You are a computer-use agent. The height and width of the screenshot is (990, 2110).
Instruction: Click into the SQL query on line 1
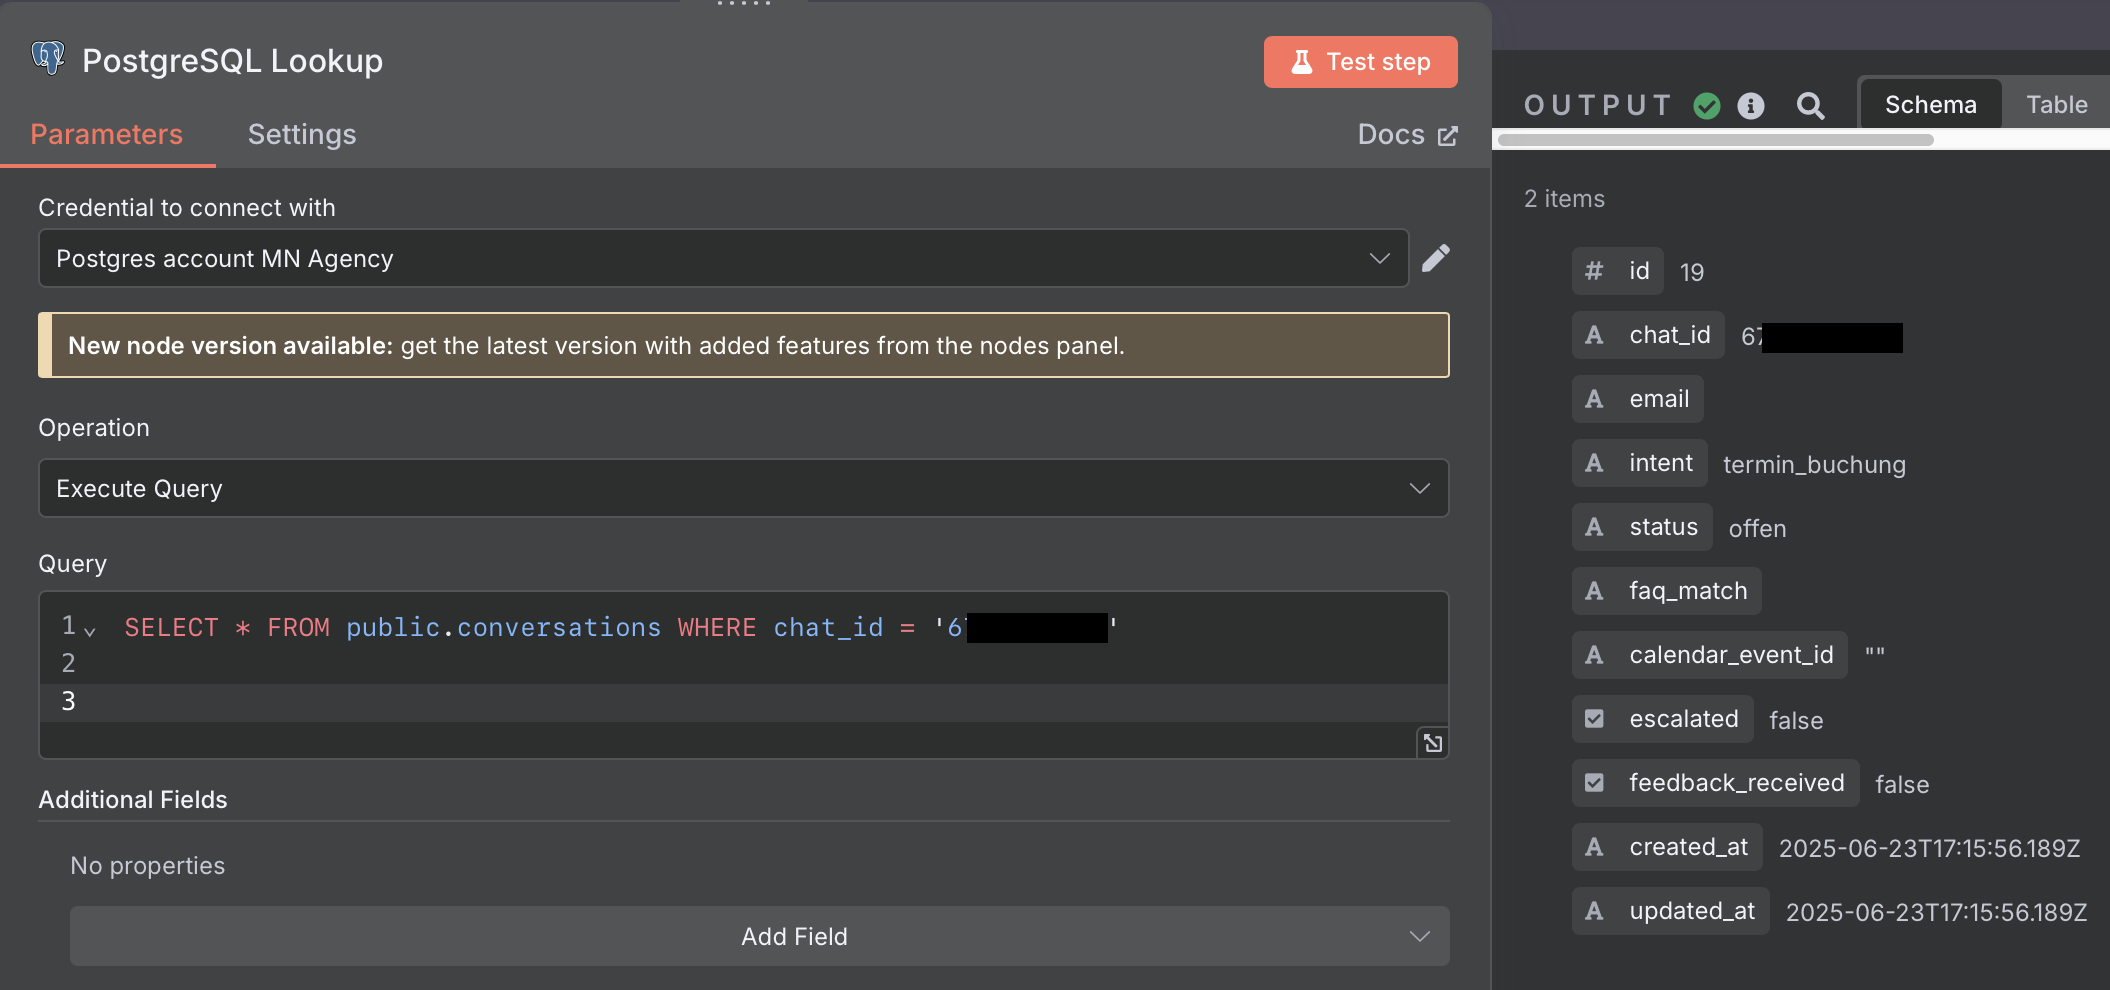[620, 628]
